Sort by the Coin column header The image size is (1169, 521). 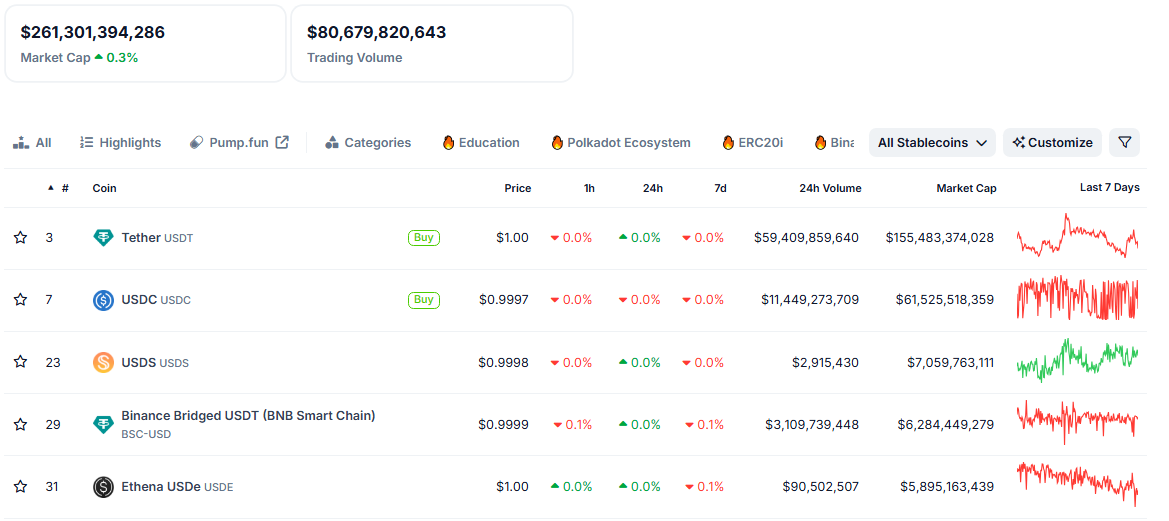click(104, 188)
